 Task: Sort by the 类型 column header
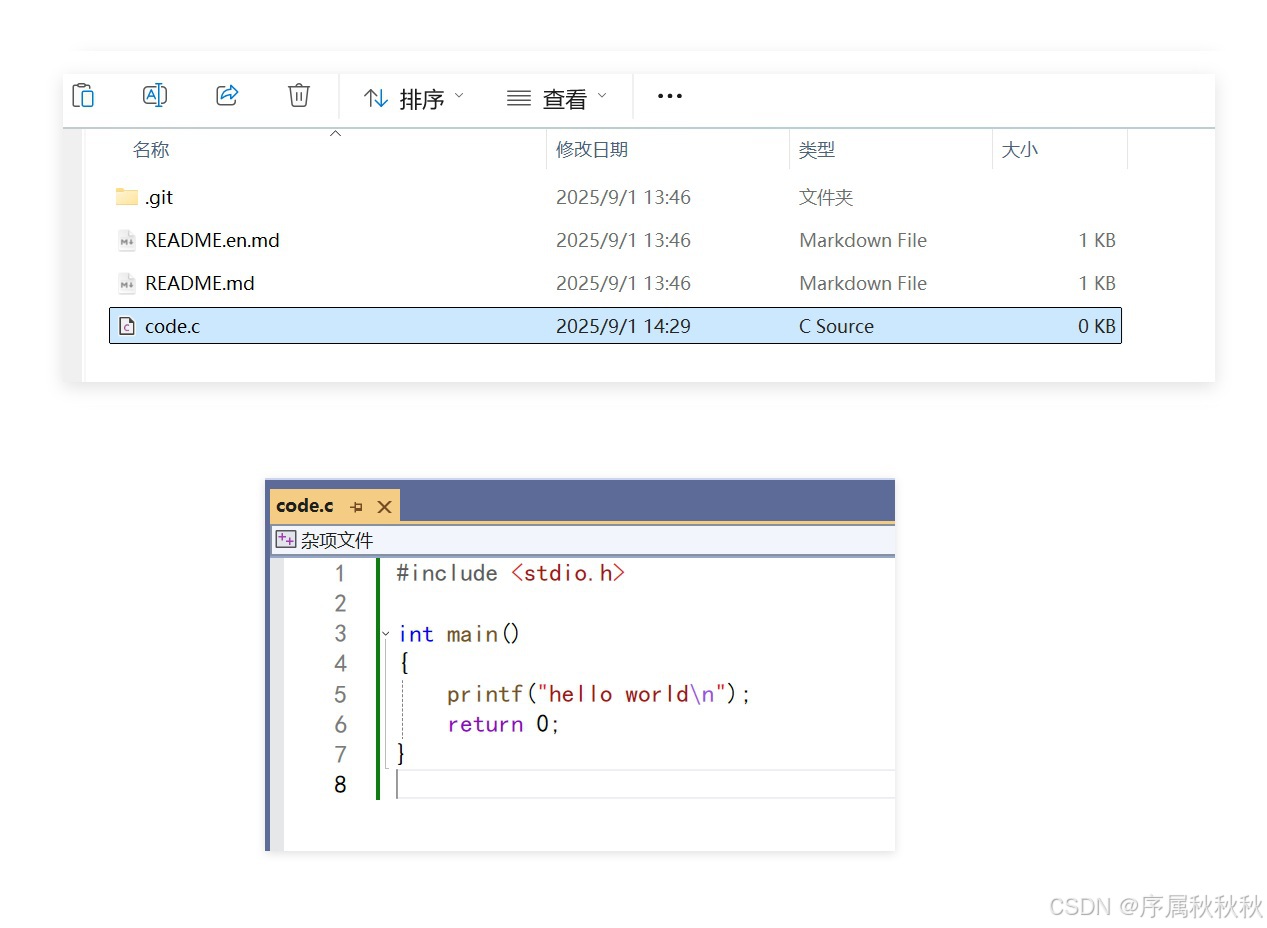[x=817, y=149]
